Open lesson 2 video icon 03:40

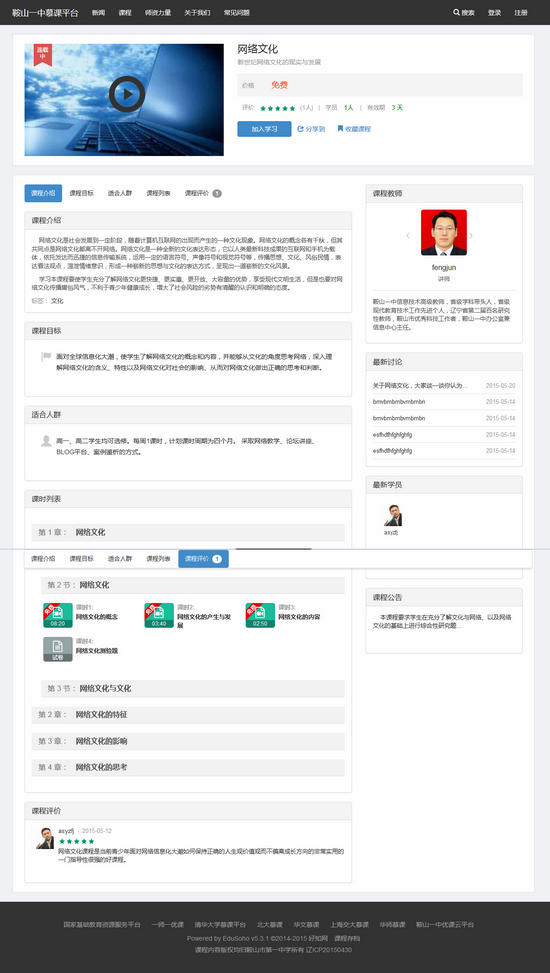coord(159,615)
